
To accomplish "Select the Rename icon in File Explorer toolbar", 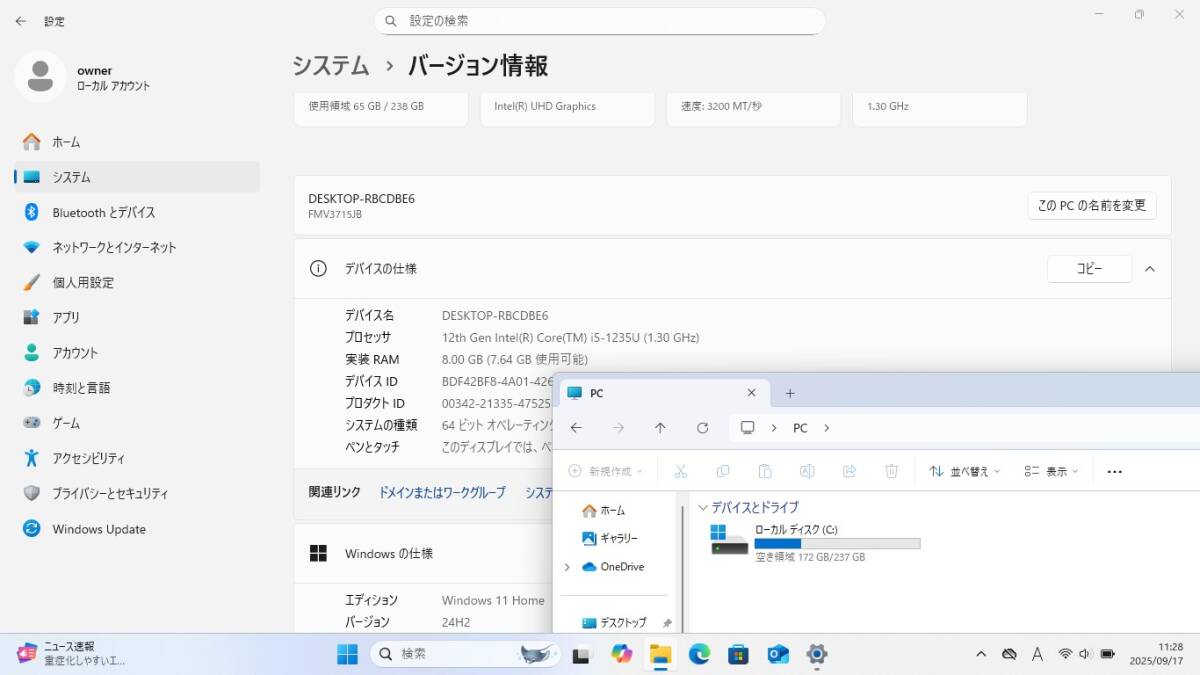I will (807, 470).
